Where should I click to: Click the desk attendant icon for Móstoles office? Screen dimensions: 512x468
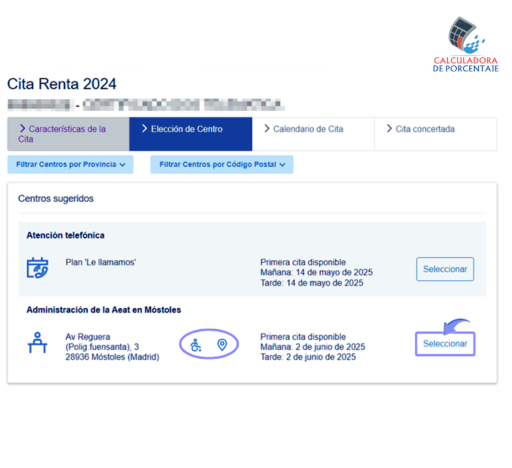pos(37,343)
